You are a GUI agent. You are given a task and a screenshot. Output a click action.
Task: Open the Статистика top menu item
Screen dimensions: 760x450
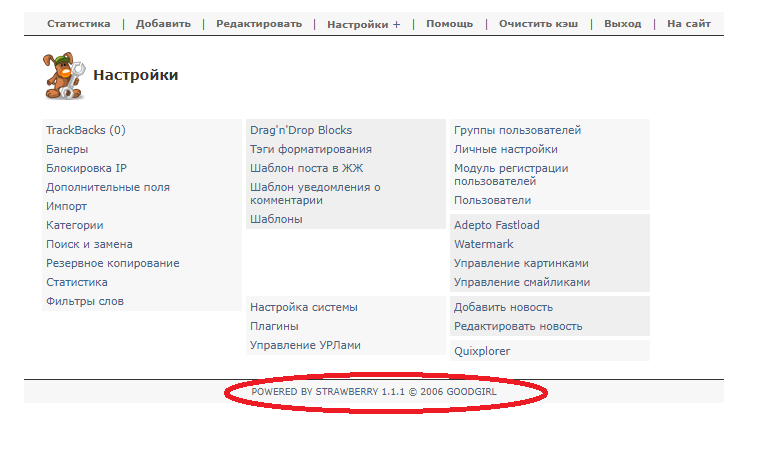click(79, 24)
